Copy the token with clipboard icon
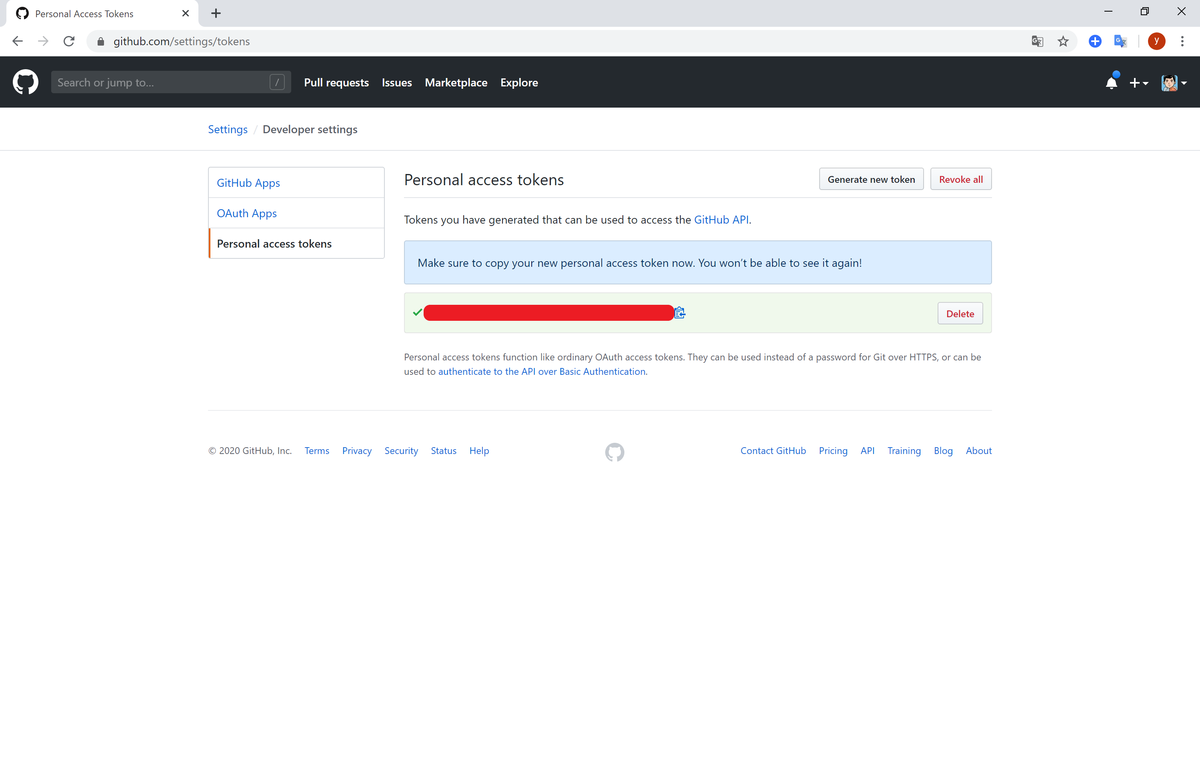This screenshot has width=1200, height=768. [x=680, y=313]
